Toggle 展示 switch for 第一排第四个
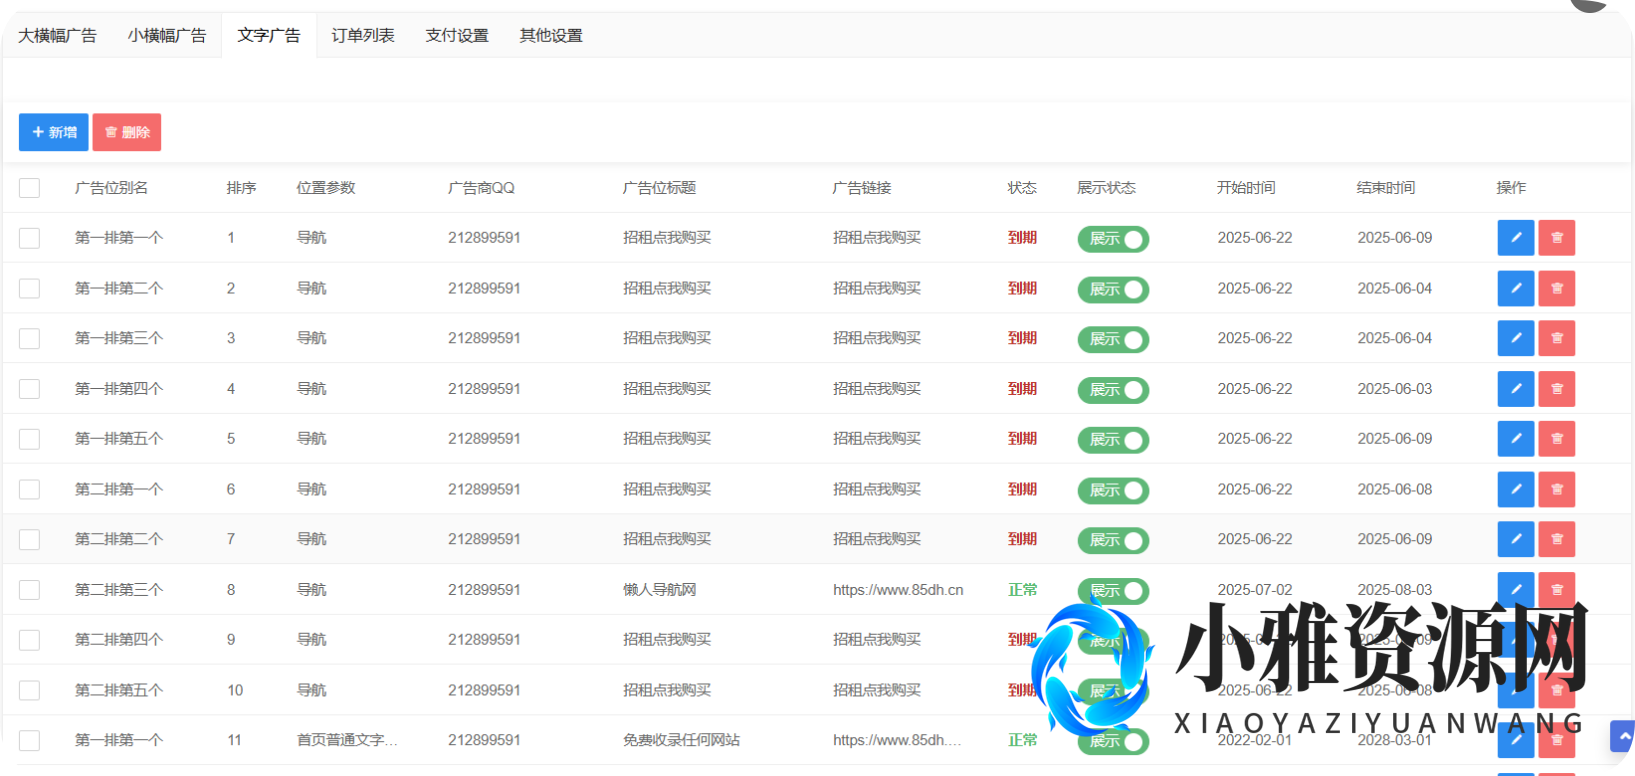The height and width of the screenshot is (776, 1635). point(1113,390)
